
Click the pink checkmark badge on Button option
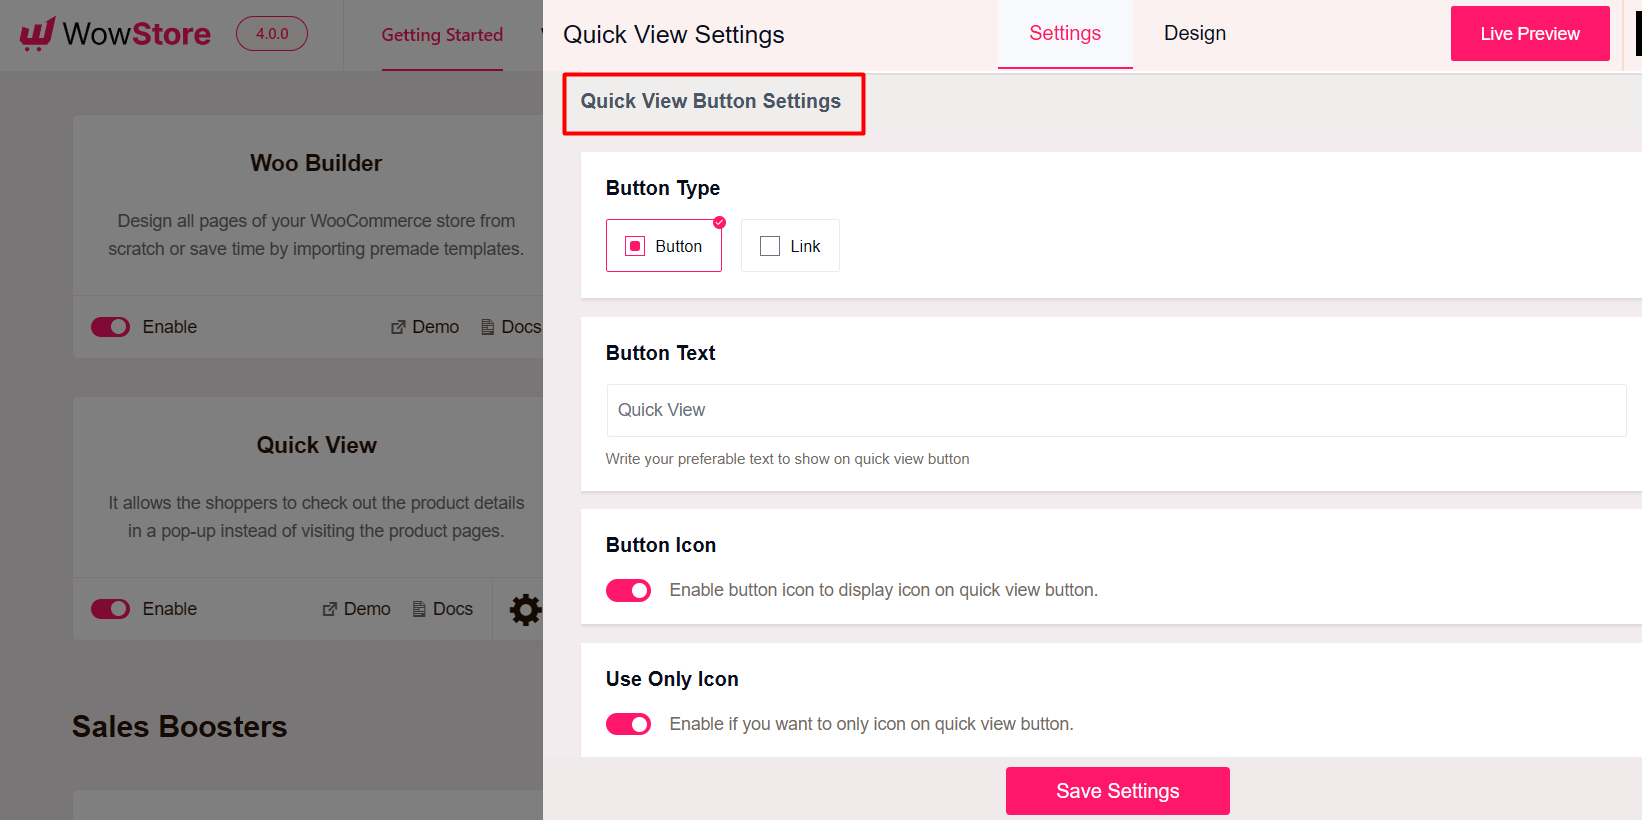pos(718,222)
